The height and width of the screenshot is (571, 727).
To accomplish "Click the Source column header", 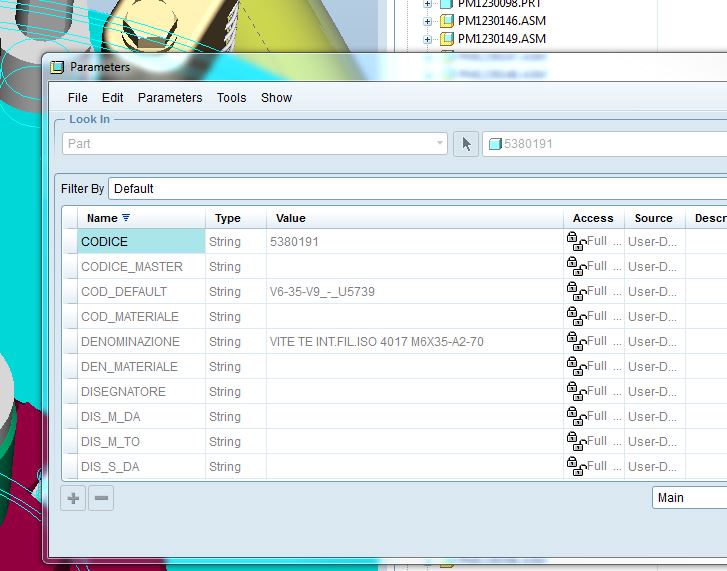I will point(654,218).
